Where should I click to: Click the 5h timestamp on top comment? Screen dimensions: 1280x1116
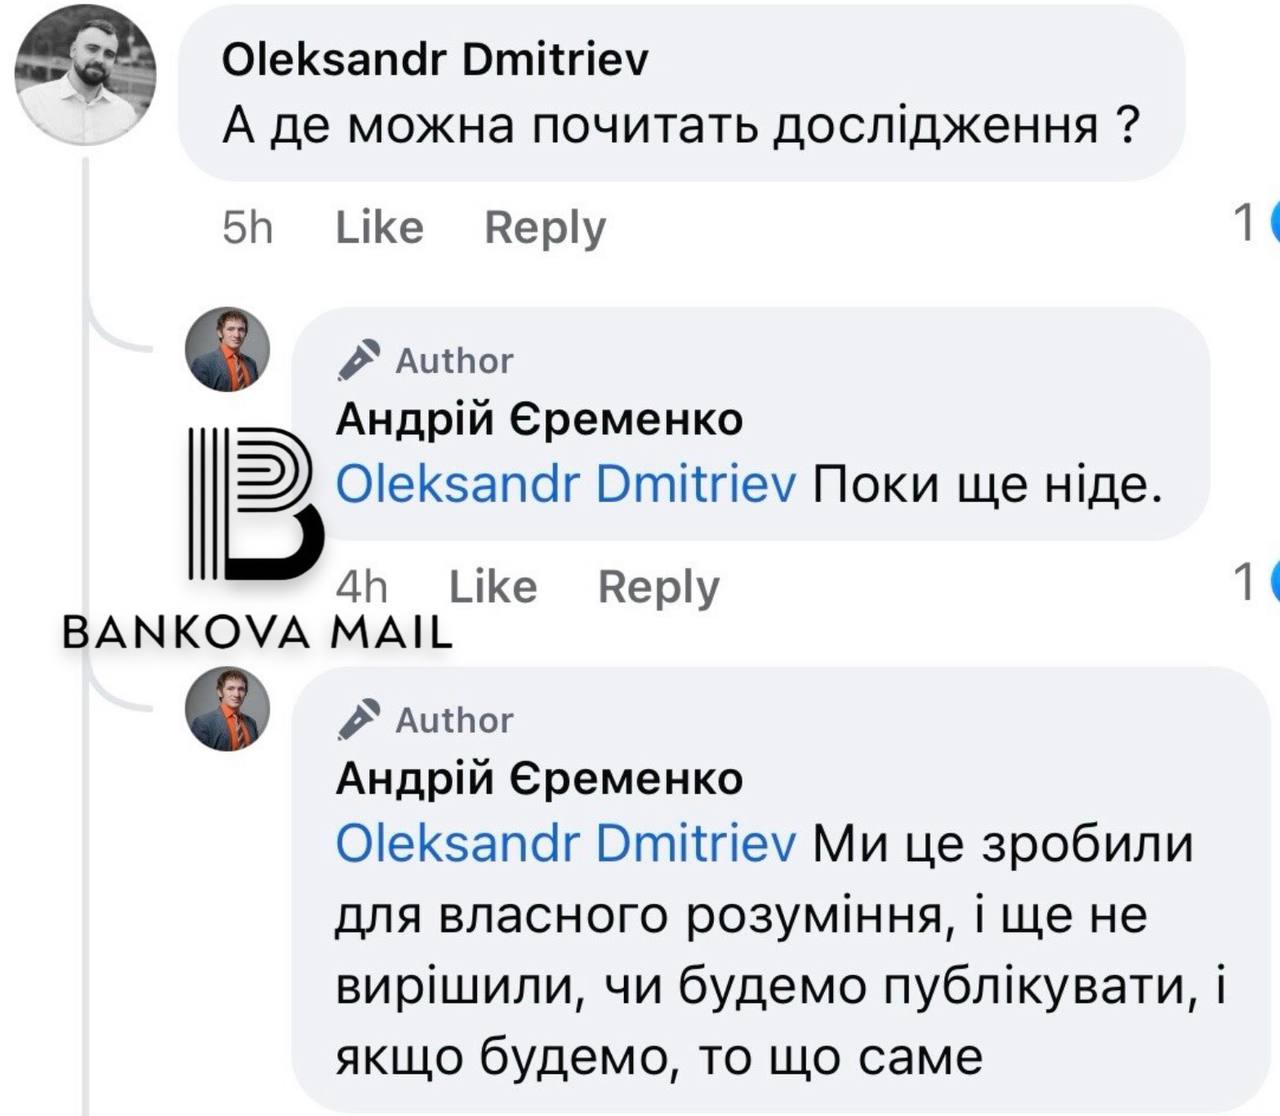click(x=247, y=228)
